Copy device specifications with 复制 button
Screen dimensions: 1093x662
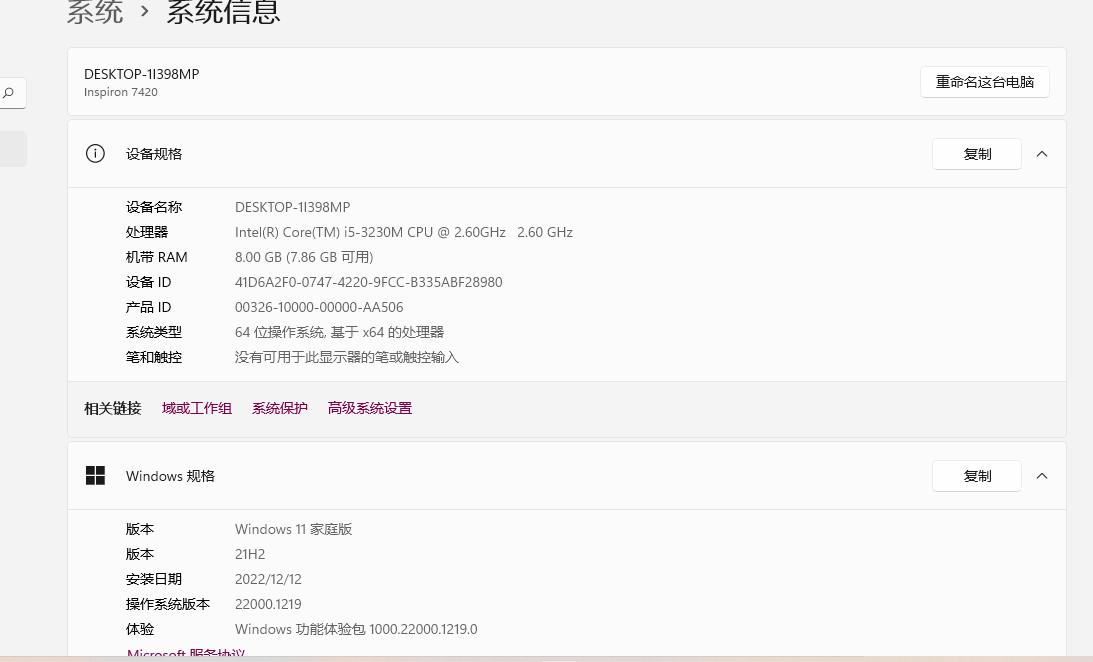(977, 154)
